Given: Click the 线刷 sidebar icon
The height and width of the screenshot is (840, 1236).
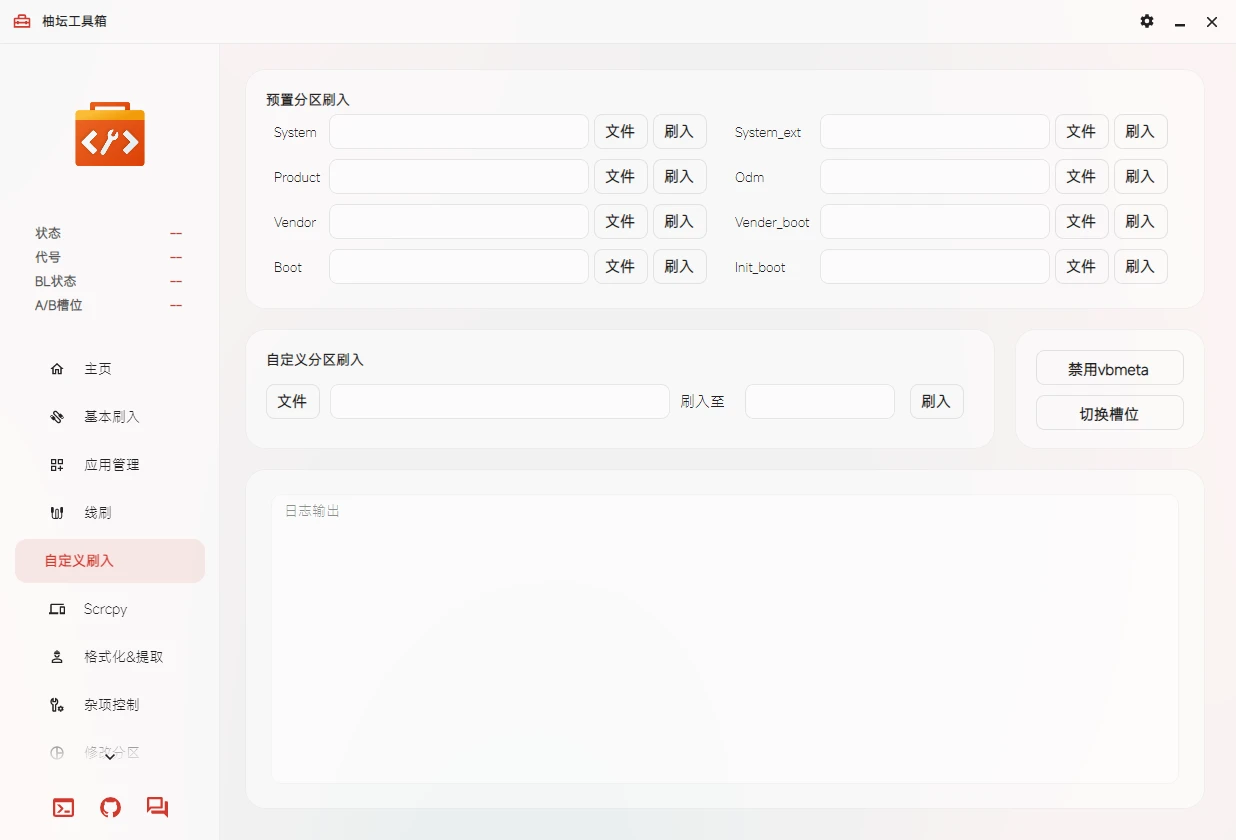Looking at the screenshot, I should point(57,513).
